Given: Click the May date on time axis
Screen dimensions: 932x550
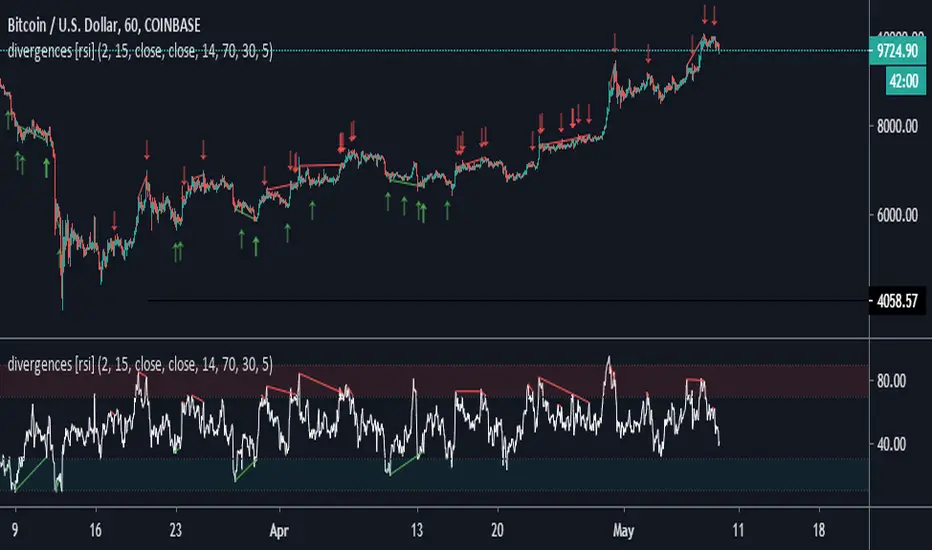Looking at the screenshot, I should 624,530.
